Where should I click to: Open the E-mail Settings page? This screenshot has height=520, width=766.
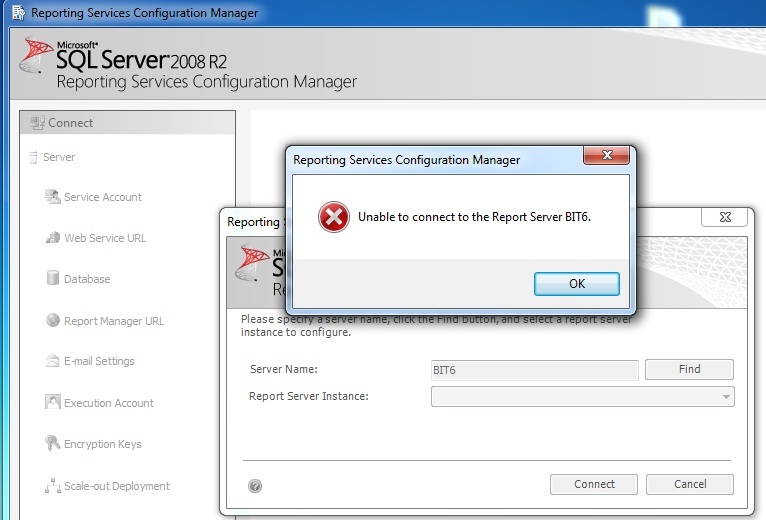[99, 362]
